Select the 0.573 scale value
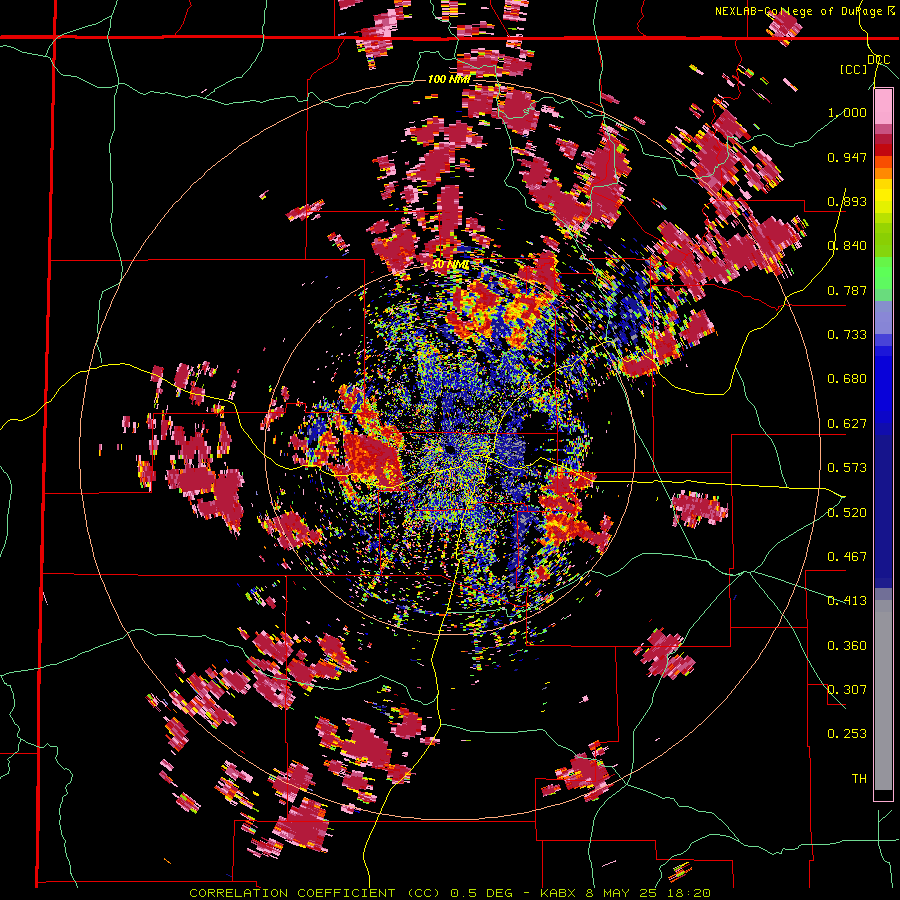 (847, 468)
